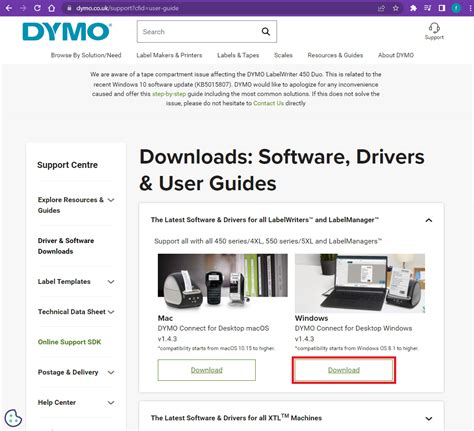Click 'DYMO Connect for Desktop macOS' text
This screenshot has width=474, height=431.
pos(213,328)
